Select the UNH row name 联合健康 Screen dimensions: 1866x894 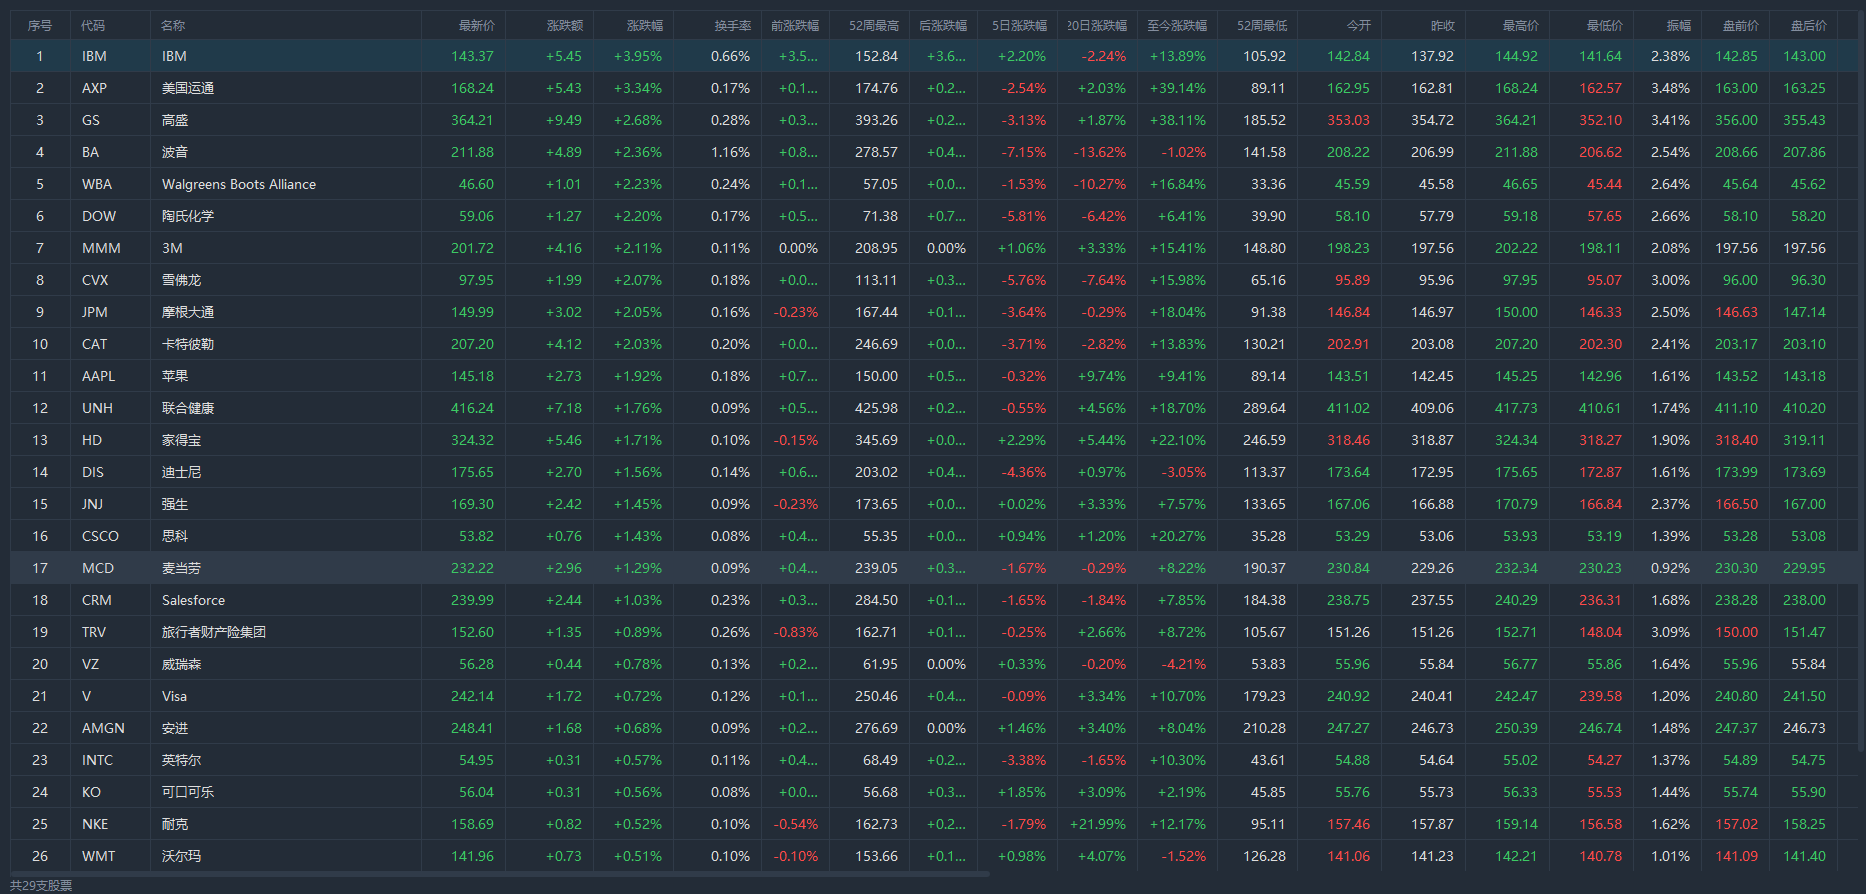pyautogui.click(x=188, y=408)
